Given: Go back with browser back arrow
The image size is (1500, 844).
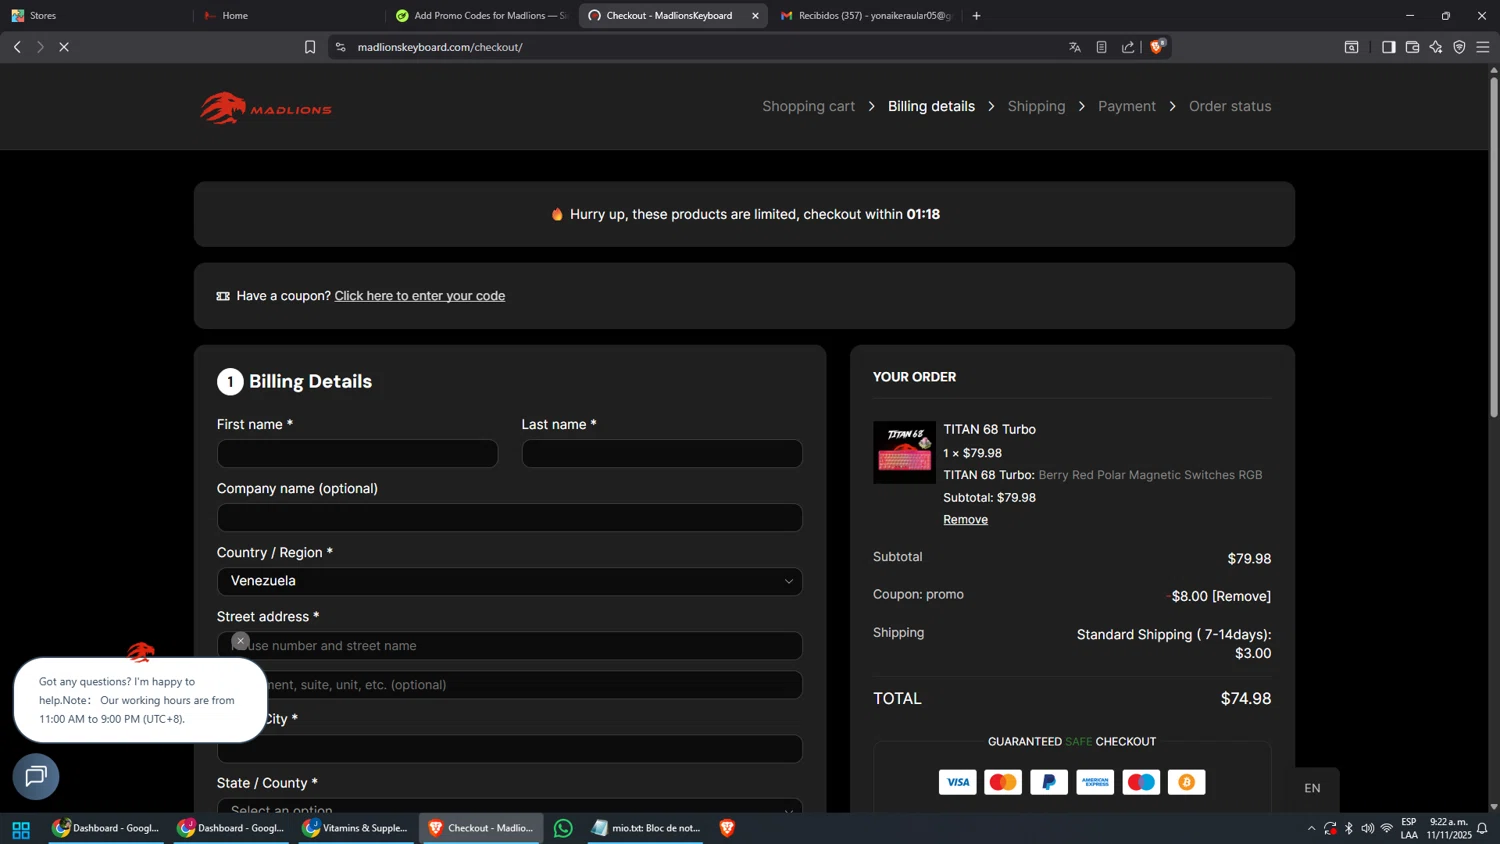Looking at the screenshot, I should click(x=17, y=47).
